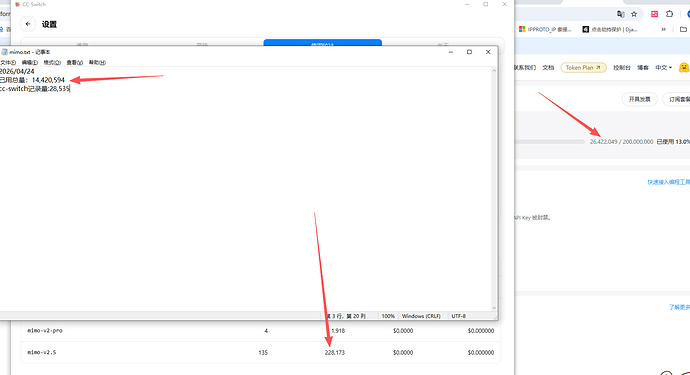
Task: Open Notepad 编辑(E) menu
Action: pos(29,62)
